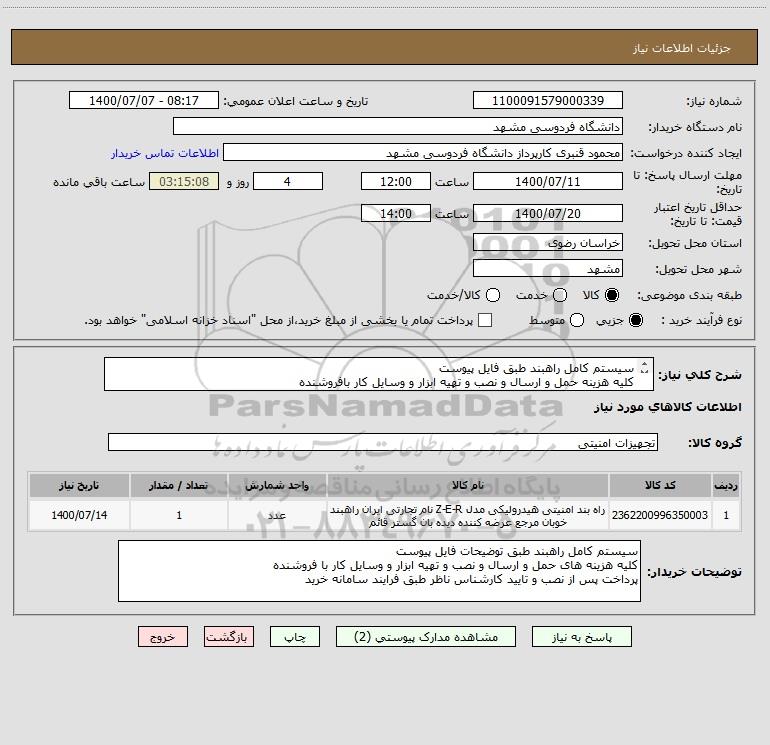Click the buyer name field دانشگاه فردوسی مشهد

[x=398, y=126]
